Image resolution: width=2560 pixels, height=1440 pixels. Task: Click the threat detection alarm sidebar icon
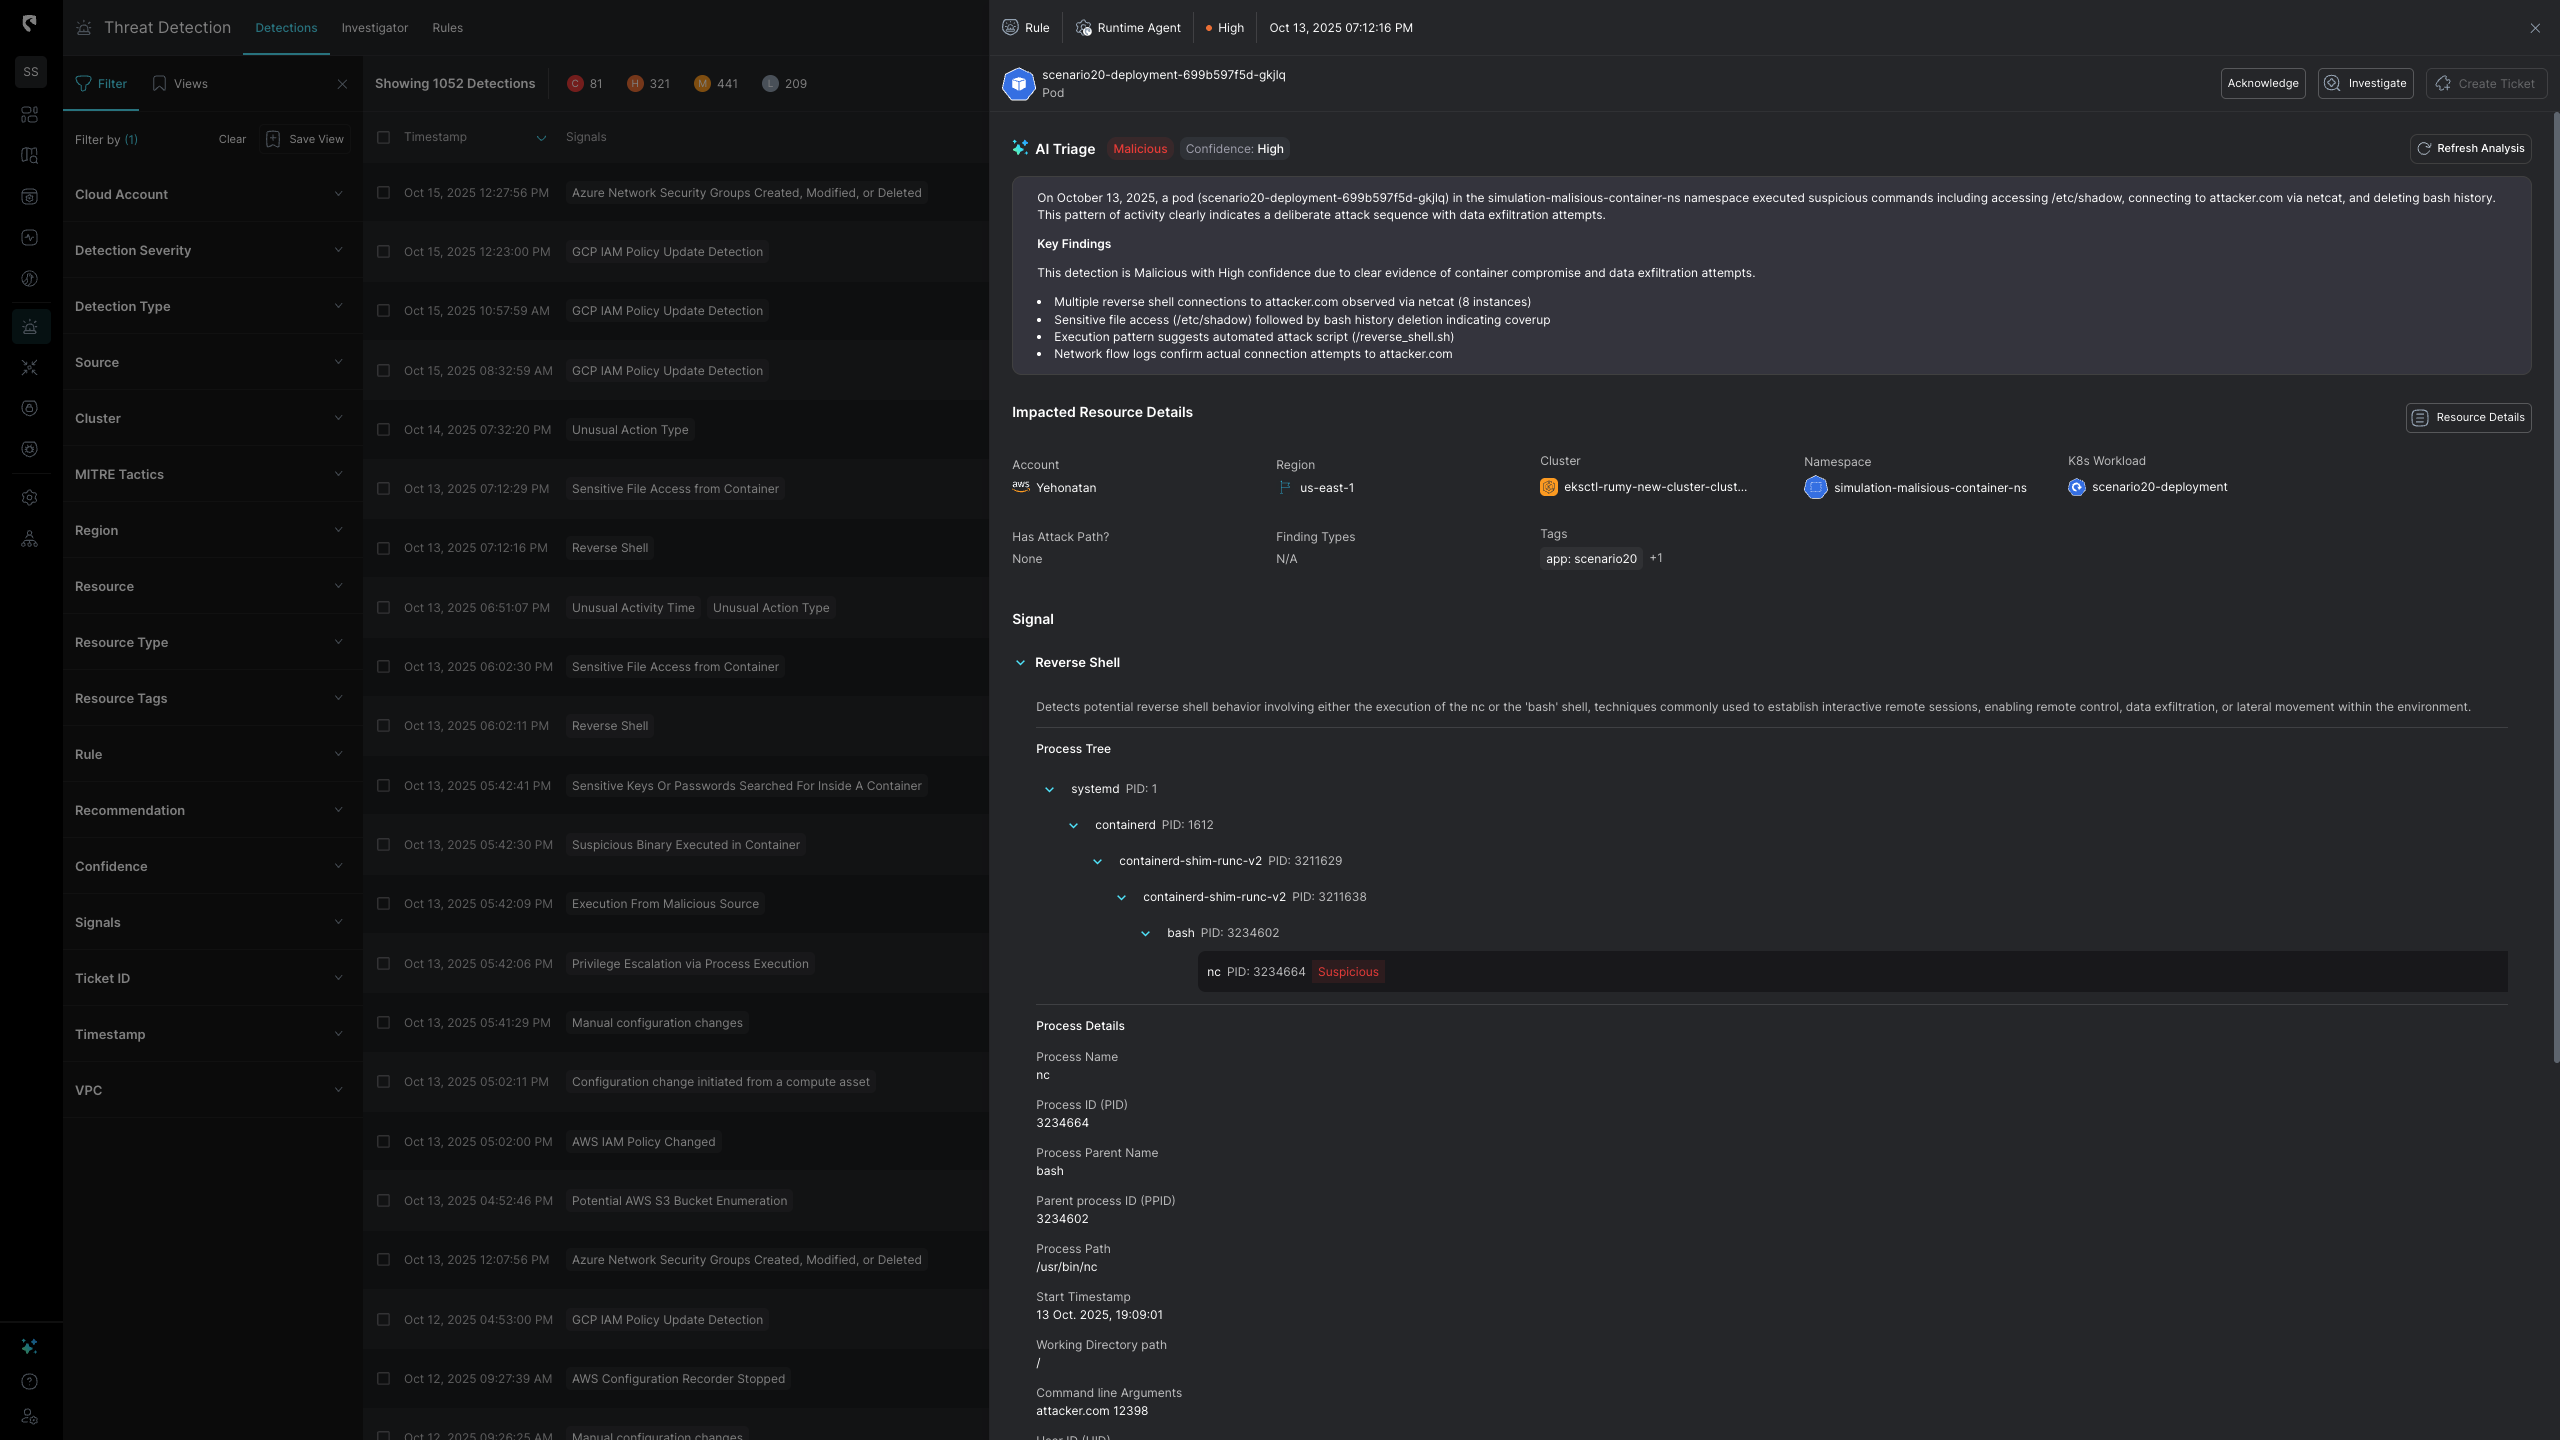coord(30,326)
